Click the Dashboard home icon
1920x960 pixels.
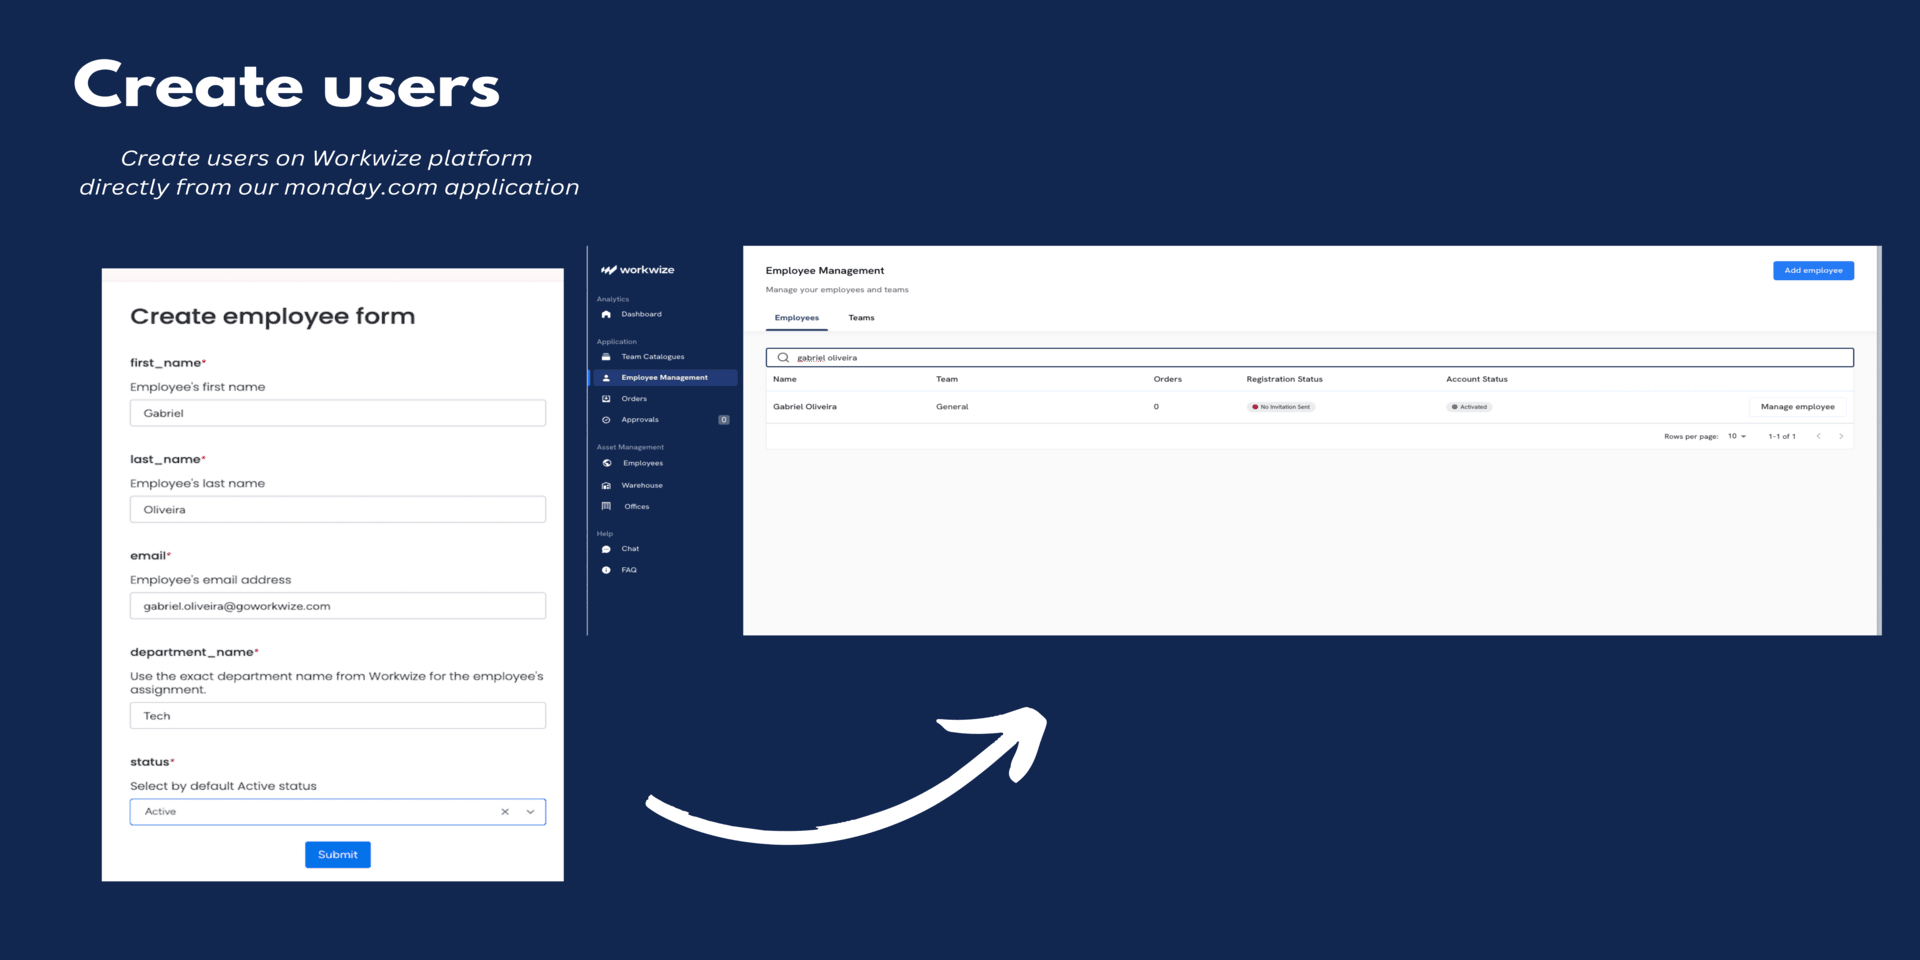606,314
